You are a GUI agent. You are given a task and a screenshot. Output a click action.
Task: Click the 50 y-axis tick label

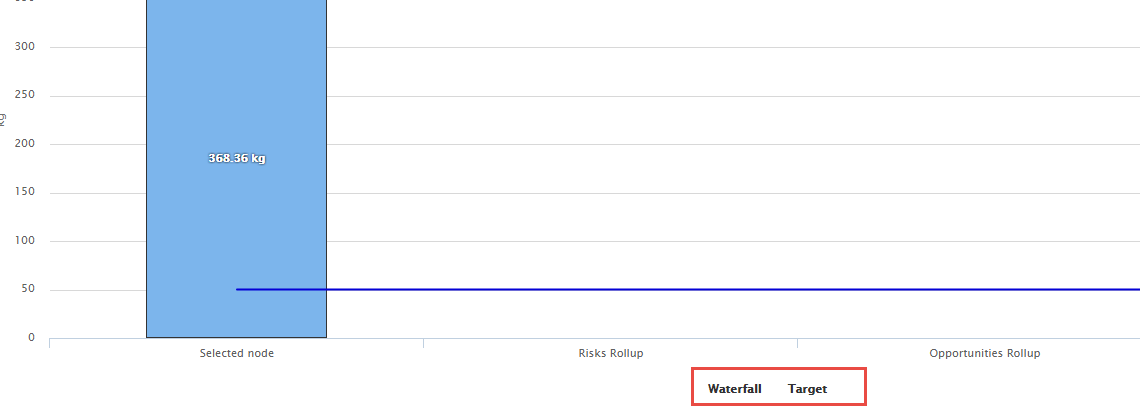coord(28,290)
